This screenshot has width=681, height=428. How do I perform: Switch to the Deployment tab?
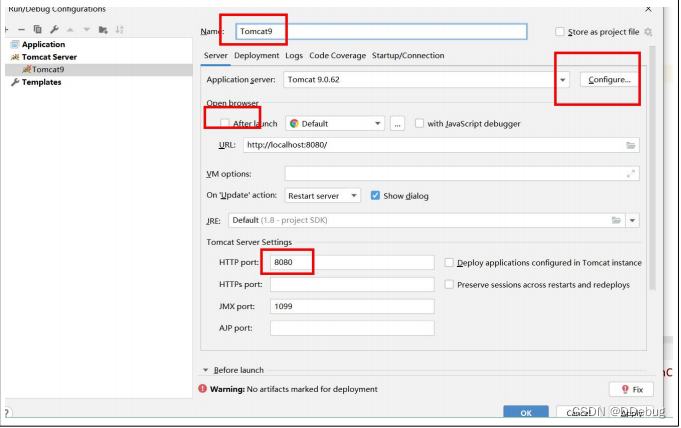257,56
